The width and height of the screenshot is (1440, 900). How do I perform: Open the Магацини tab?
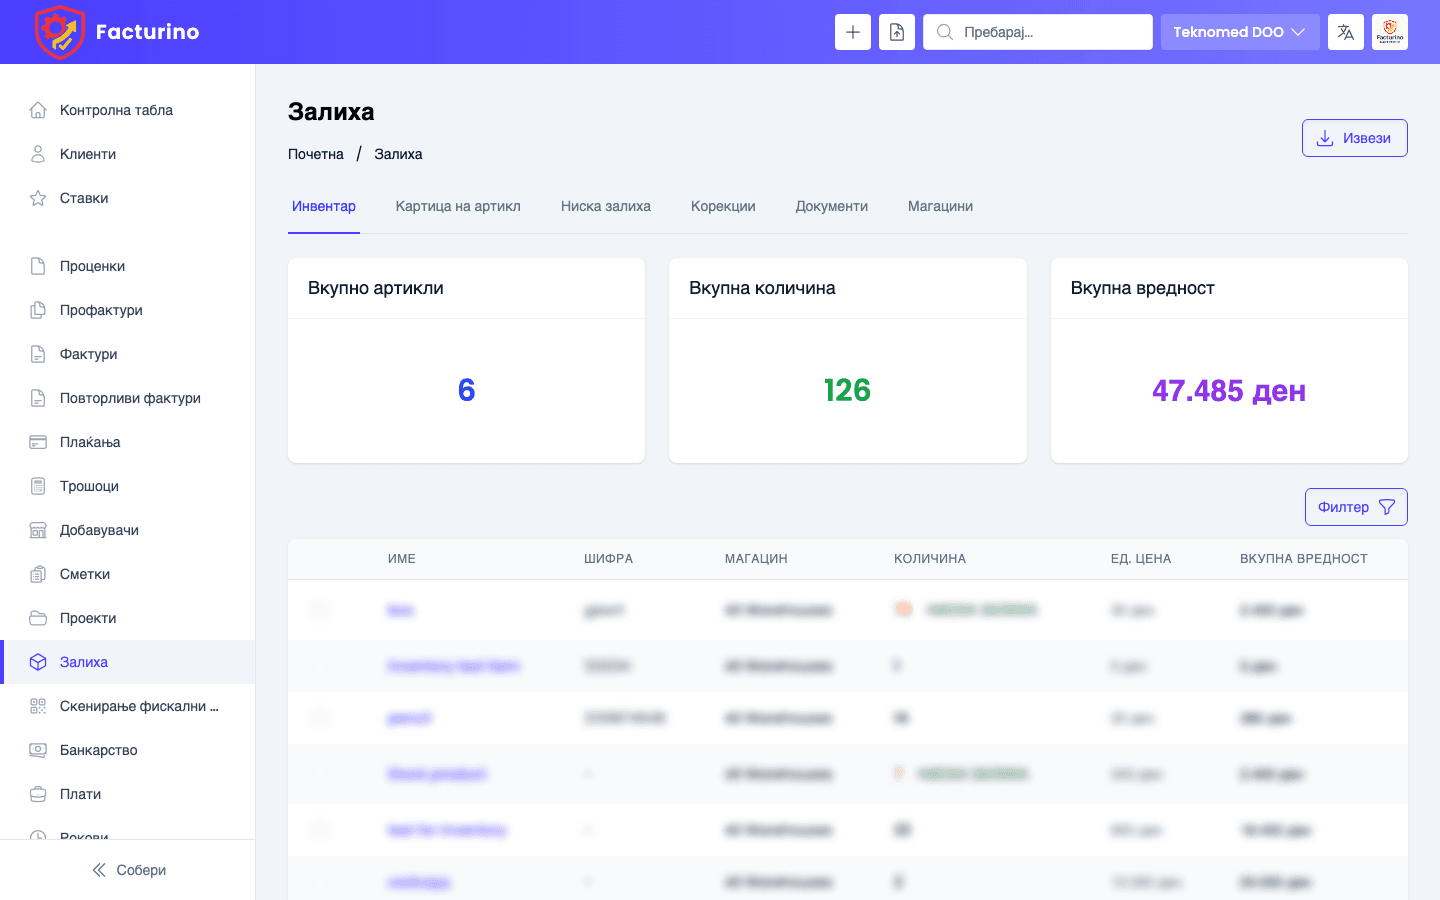click(940, 206)
